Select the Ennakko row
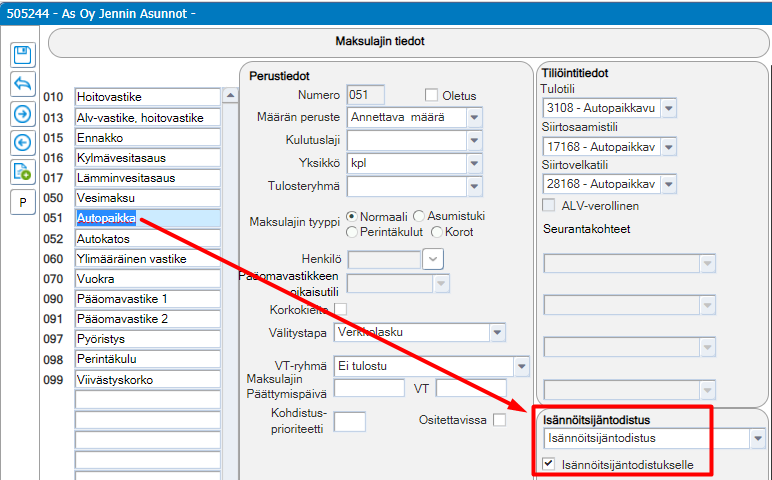The width and height of the screenshot is (772, 480). click(x=147, y=138)
